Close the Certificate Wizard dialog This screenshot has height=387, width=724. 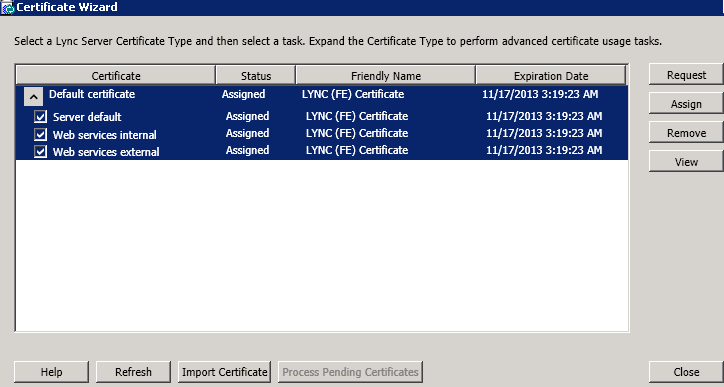pyautogui.click(x=686, y=372)
